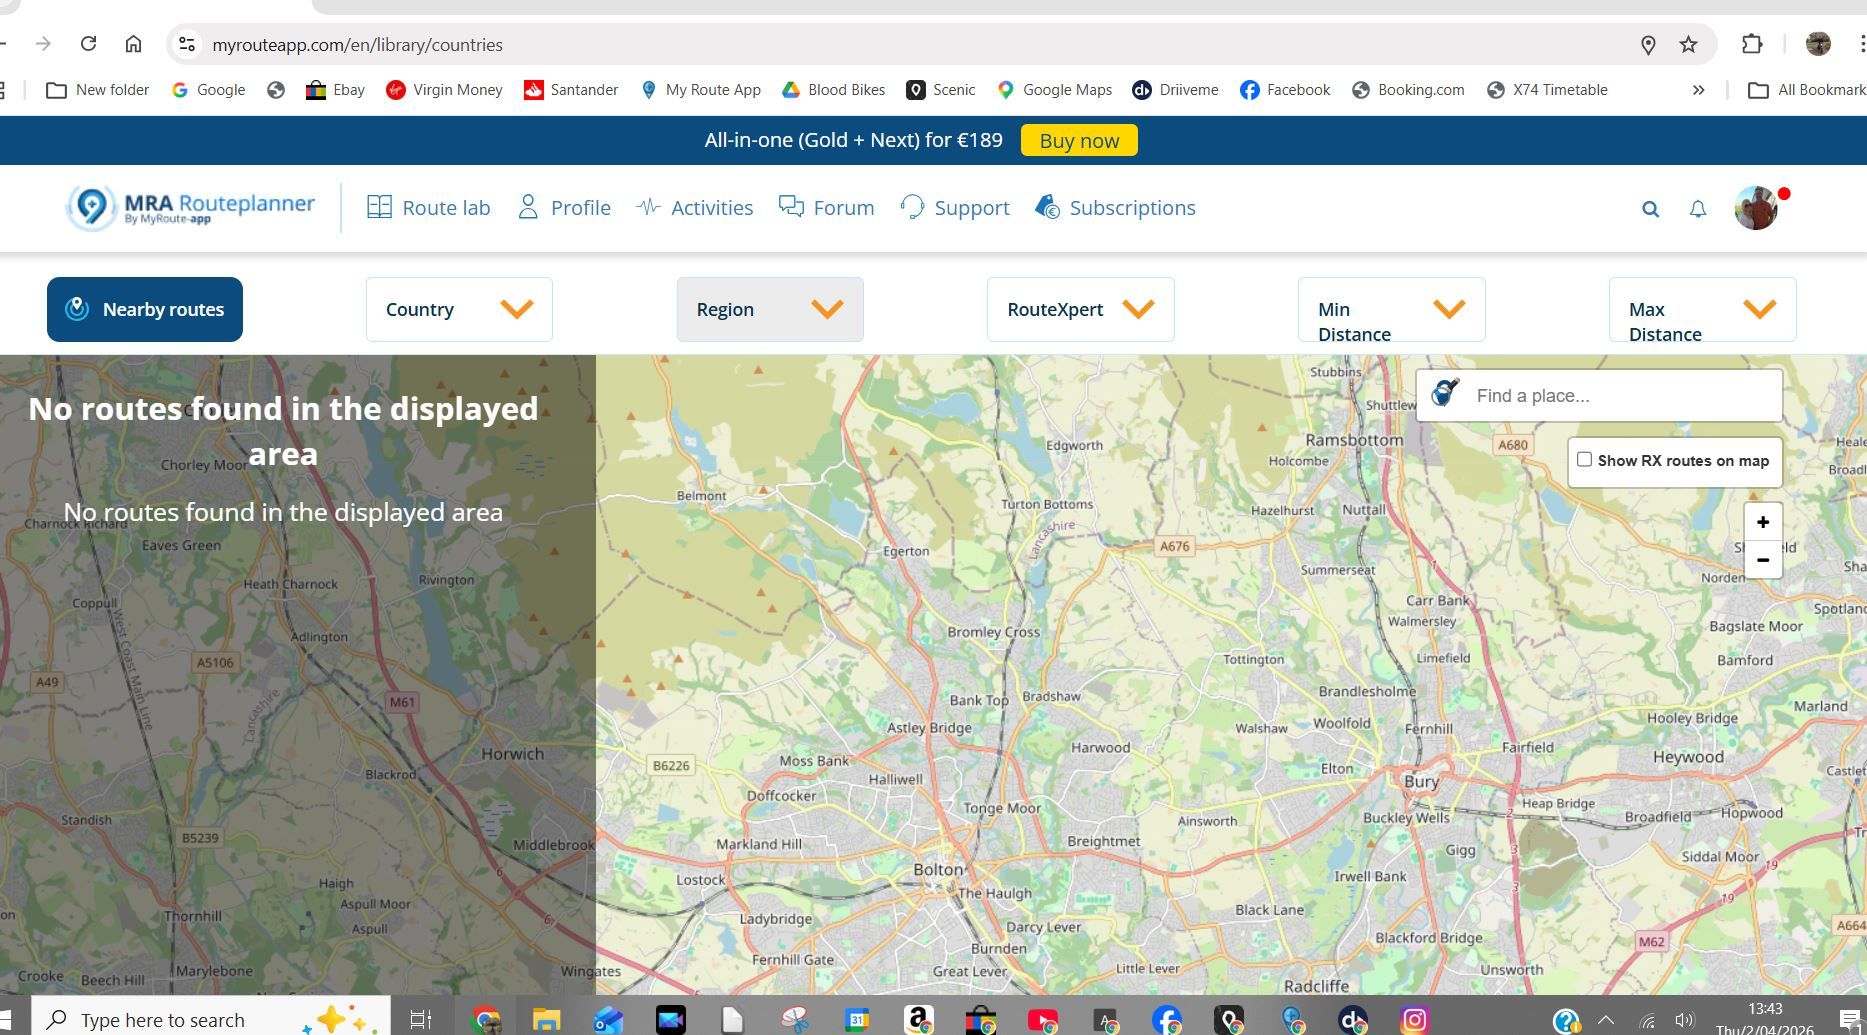The height and width of the screenshot is (1035, 1867).
Task: Activate the Nearby routes filter
Action: point(144,309)
